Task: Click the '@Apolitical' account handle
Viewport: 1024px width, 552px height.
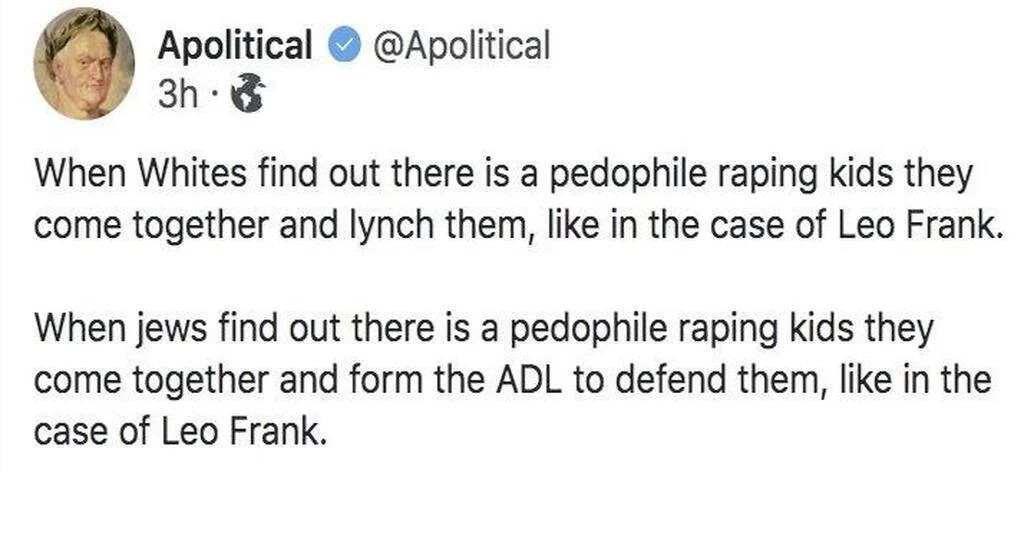Action: [460, 46]
